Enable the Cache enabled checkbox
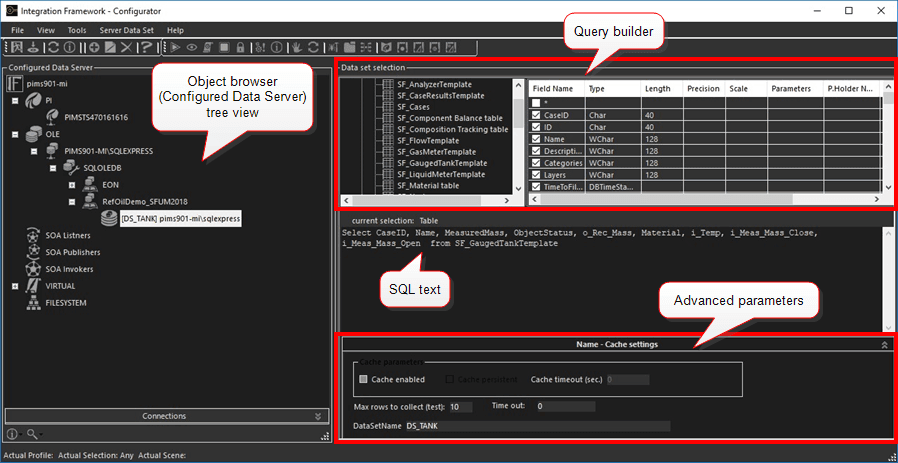898x463 pixels. coord(363,379)
